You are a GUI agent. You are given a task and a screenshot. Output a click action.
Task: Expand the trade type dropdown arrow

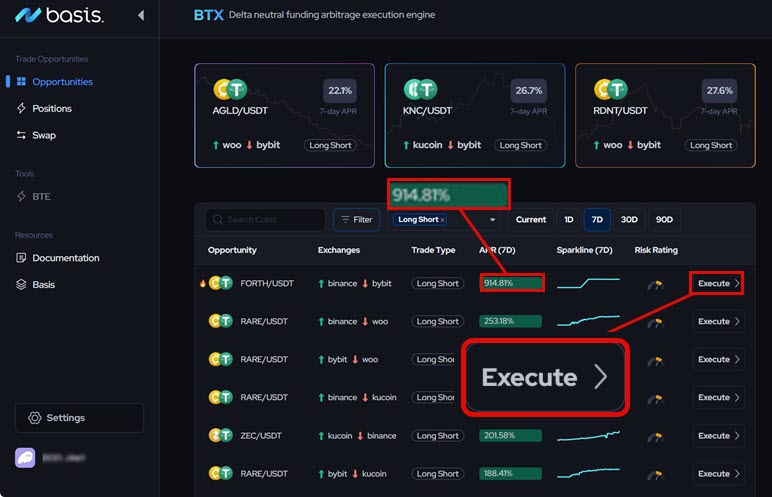[492, 220]
